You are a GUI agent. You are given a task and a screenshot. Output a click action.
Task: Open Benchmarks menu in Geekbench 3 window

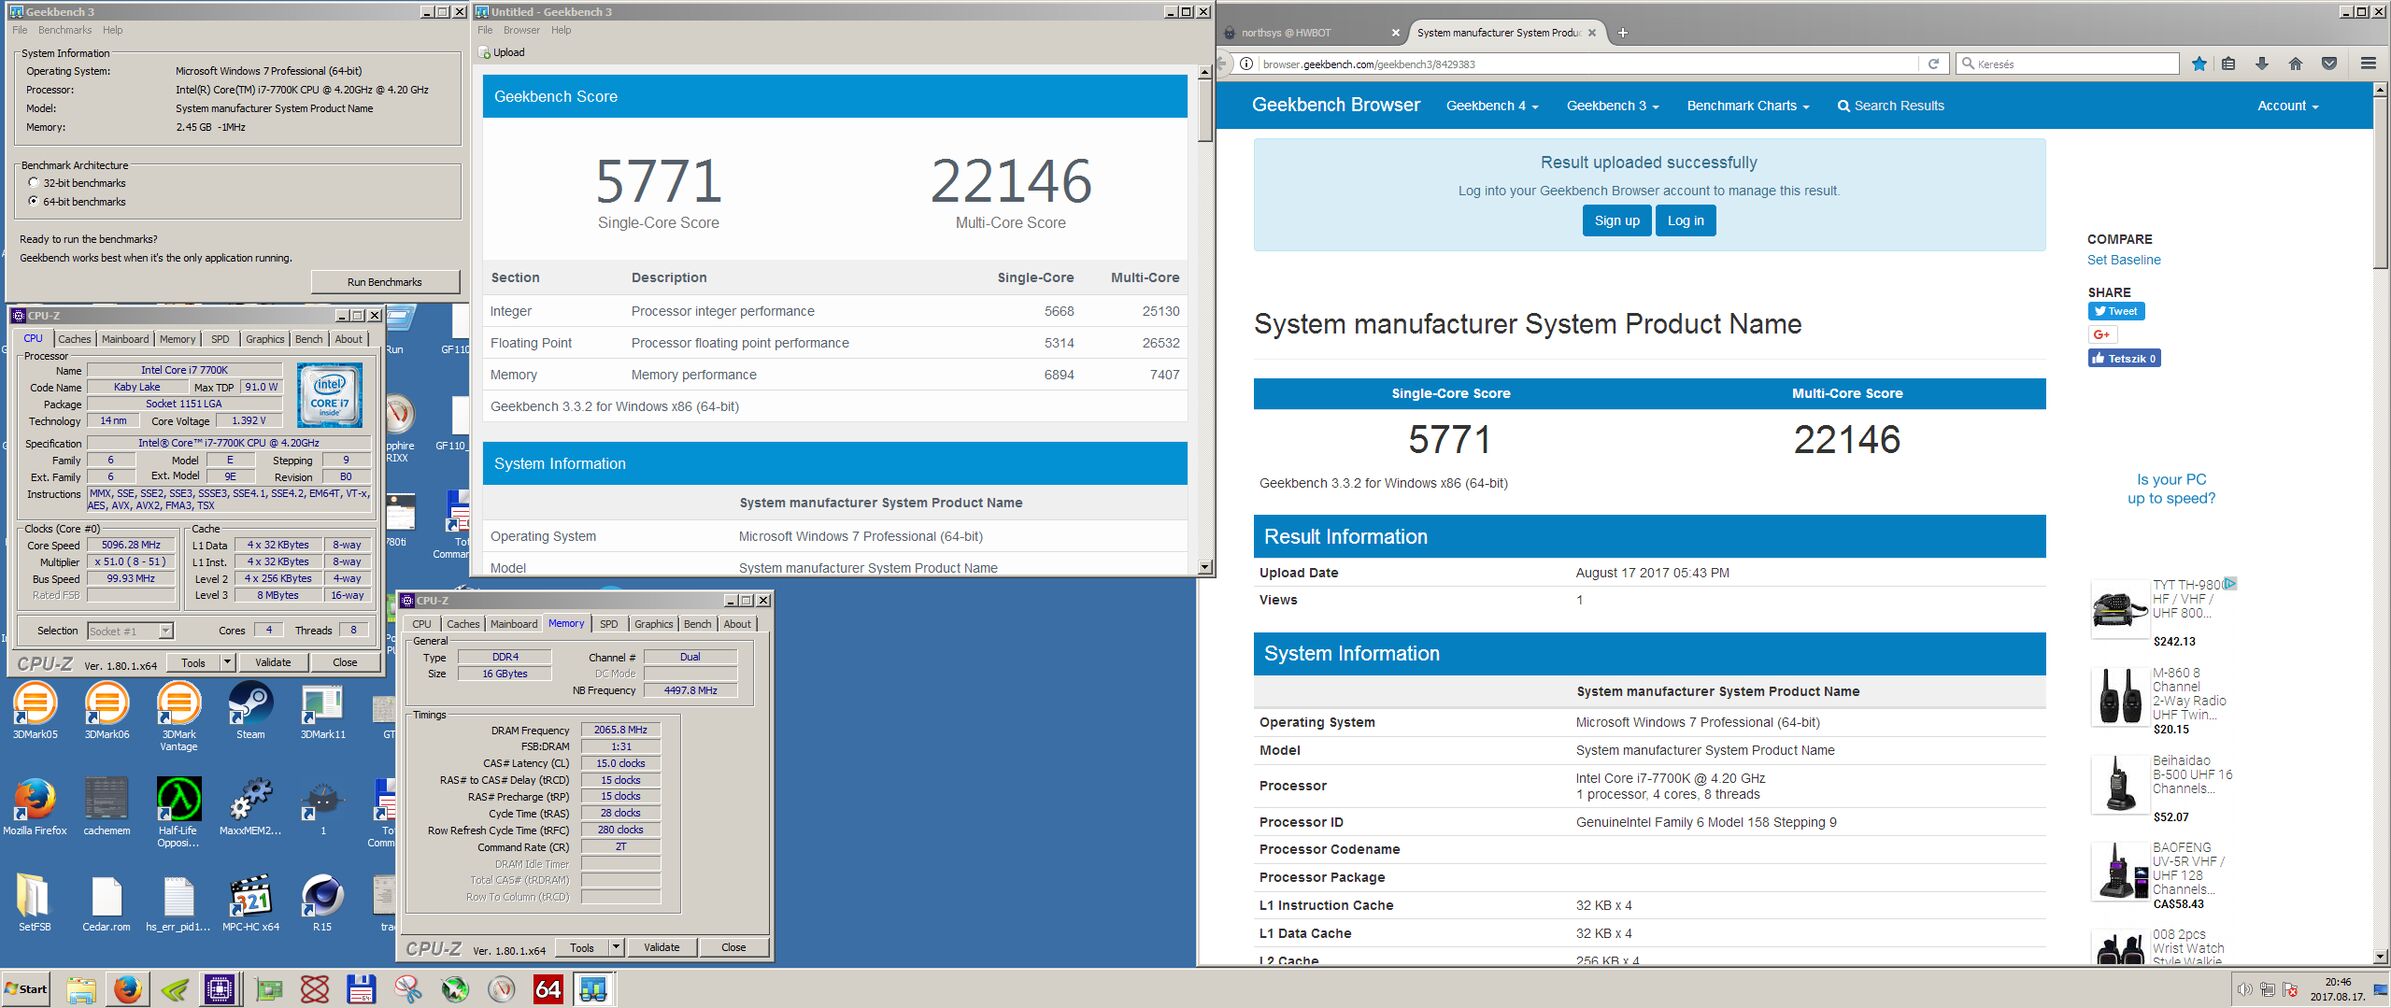tap(65, 30)
